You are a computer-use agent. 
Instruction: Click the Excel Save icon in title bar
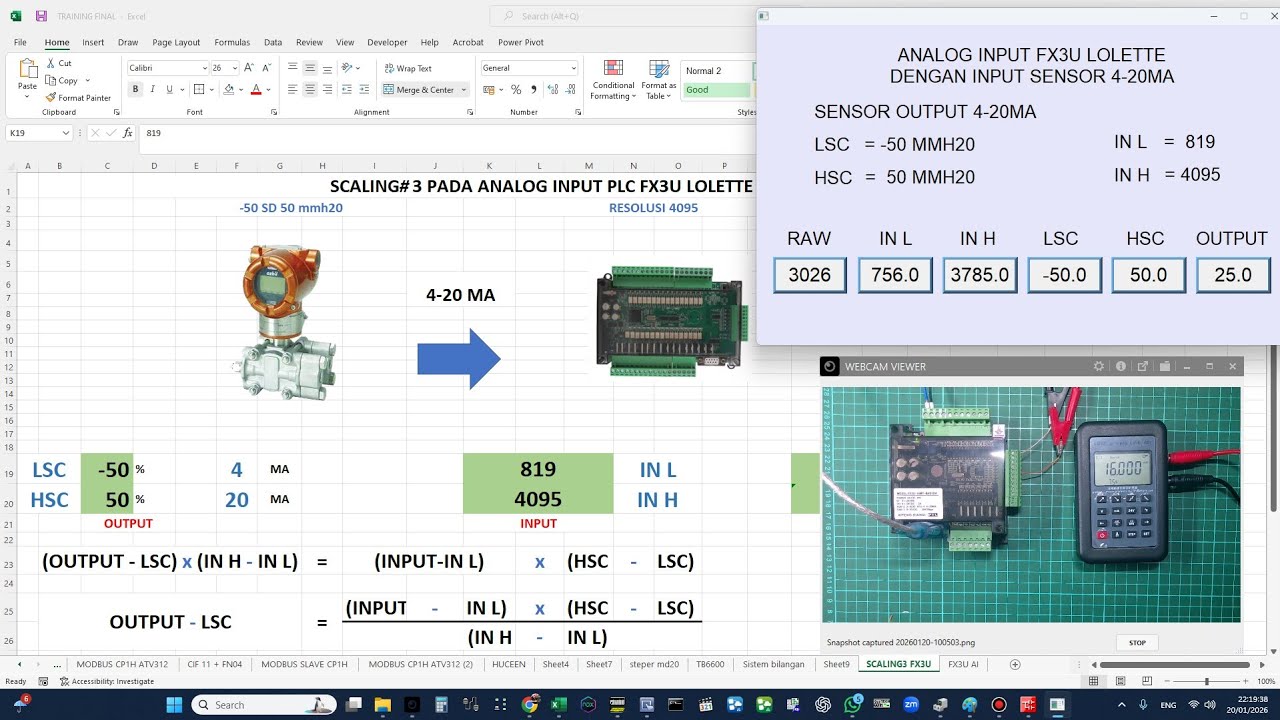[x=41, y=16]
